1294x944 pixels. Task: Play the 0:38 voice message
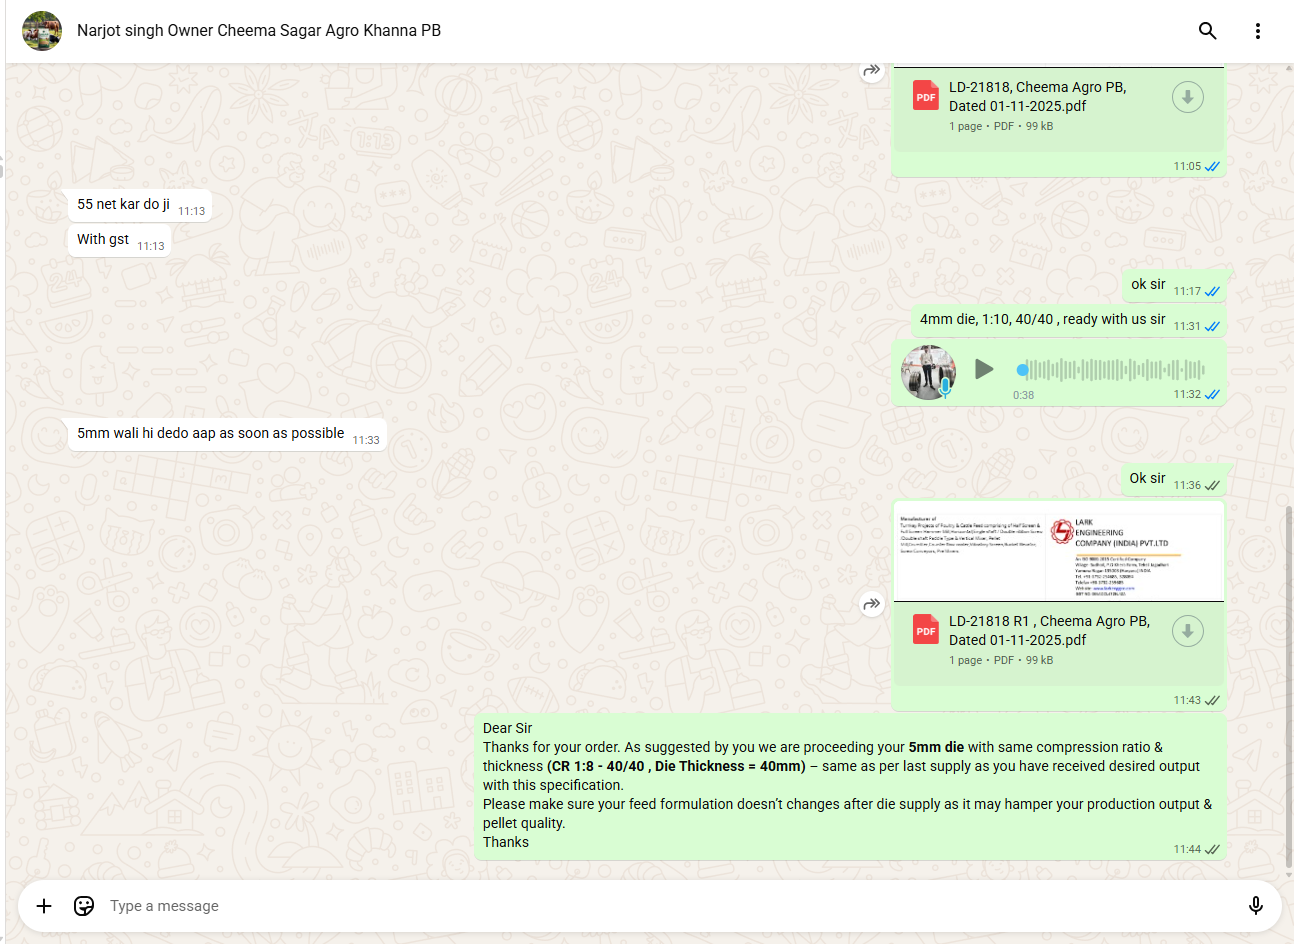[x=984, y=369]
